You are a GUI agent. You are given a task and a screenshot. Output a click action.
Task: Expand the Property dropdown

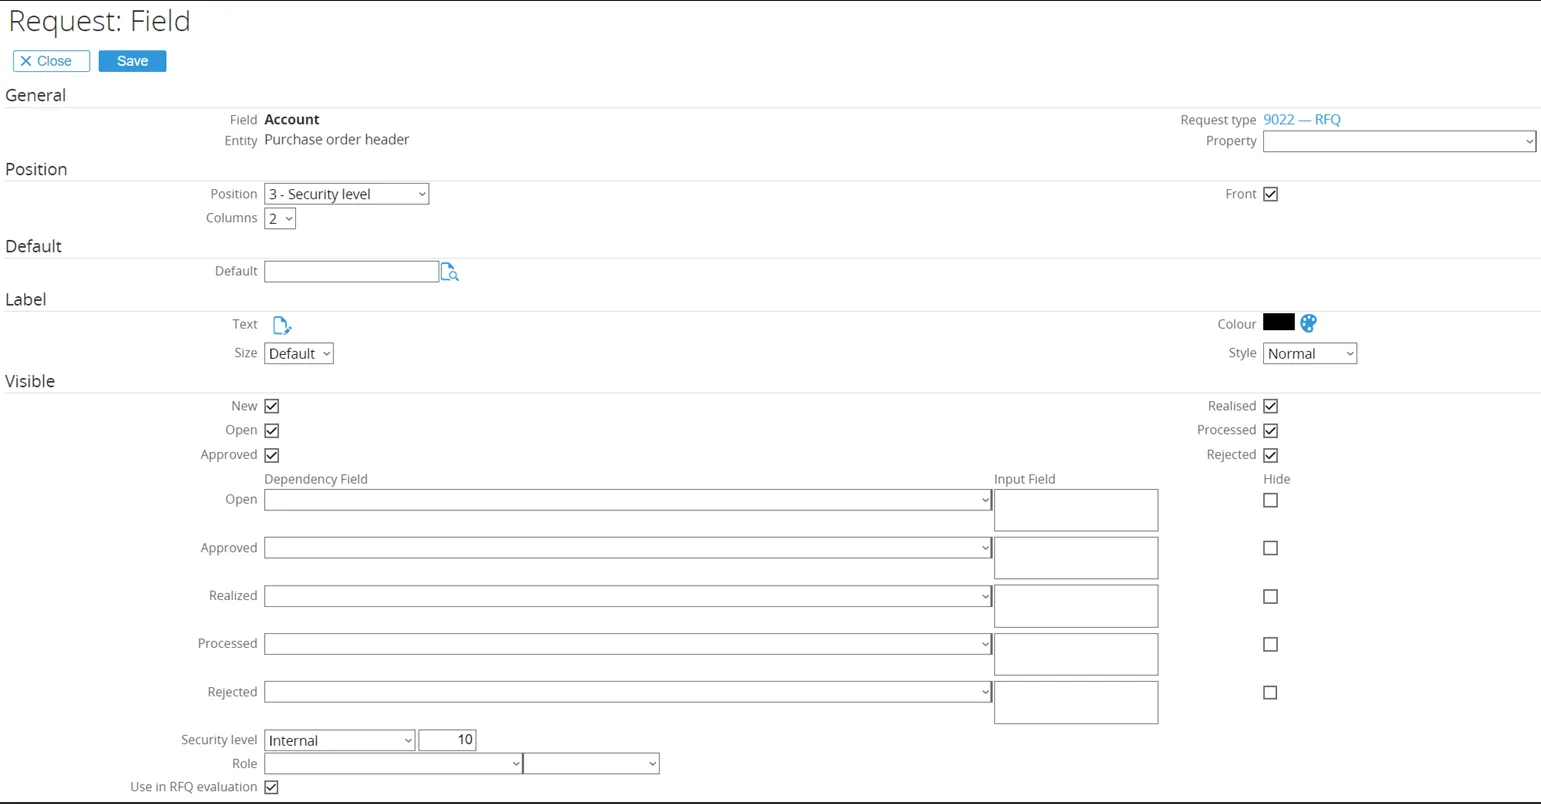(x=1398, y=142)
